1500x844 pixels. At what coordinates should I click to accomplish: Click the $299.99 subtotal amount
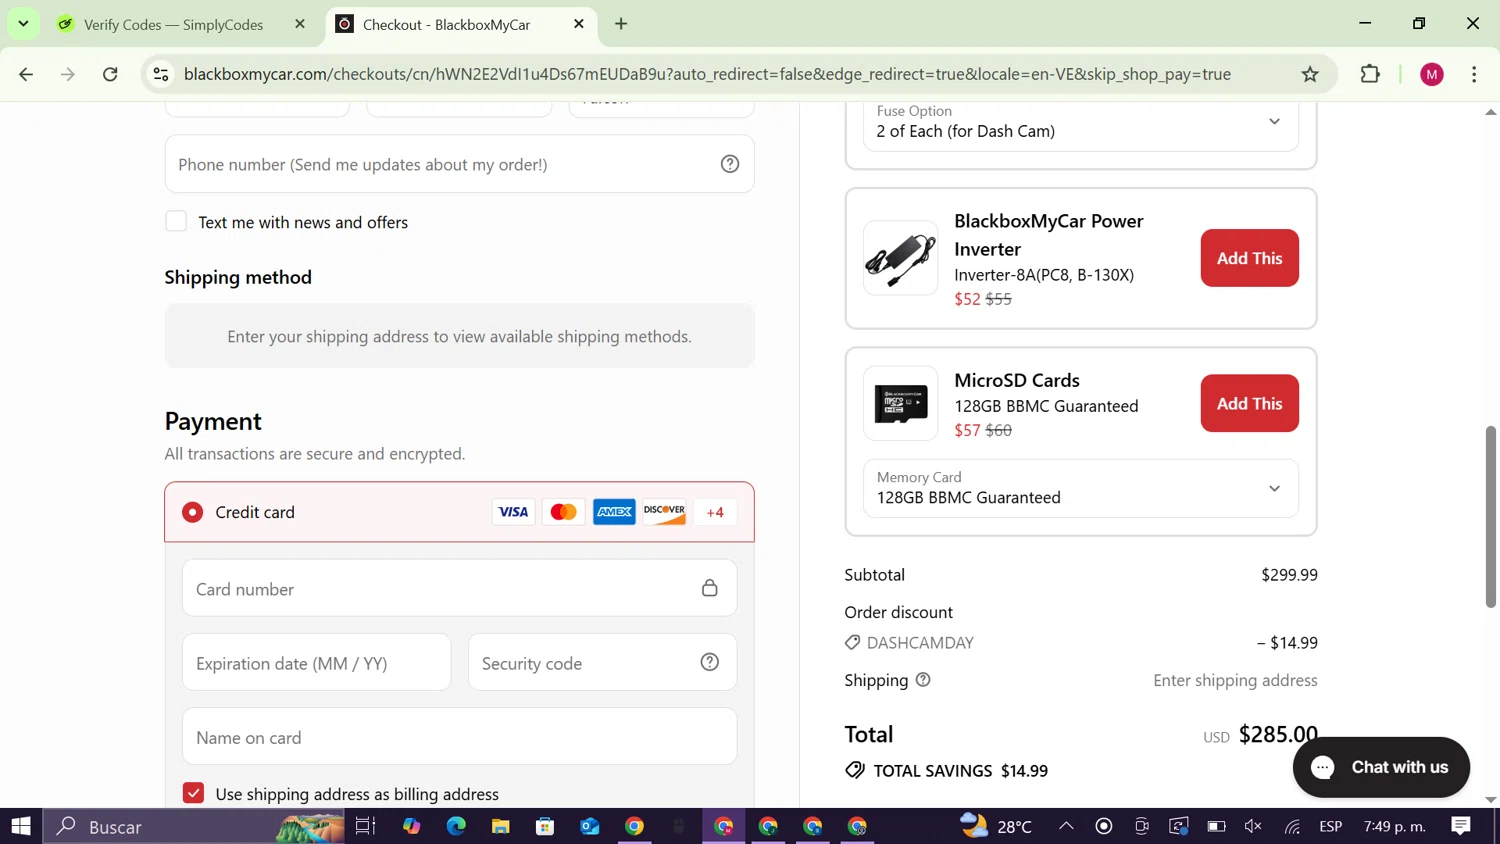[1289, 575]
